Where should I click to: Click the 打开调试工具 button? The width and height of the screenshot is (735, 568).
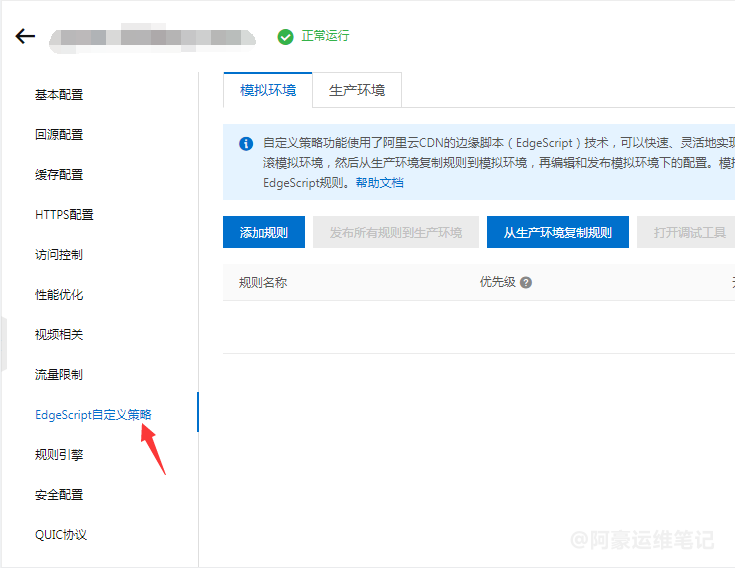click(x=689, y=232)
